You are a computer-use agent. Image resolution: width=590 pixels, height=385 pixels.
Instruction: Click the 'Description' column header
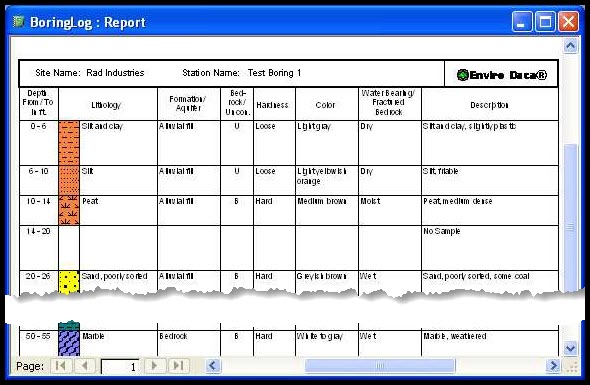pyautogui.click(x=490, y=105)
